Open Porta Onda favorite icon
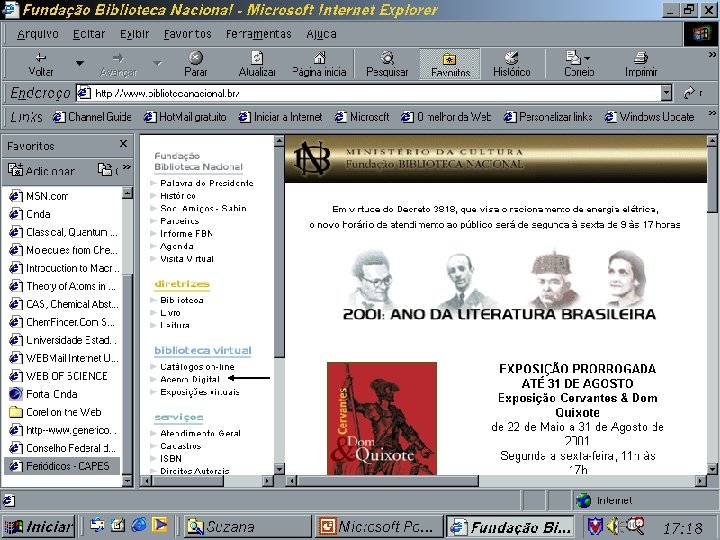 point(16,394)
